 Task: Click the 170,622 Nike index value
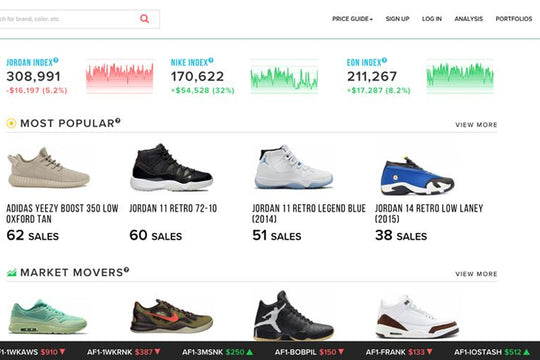(x=197, y=76)
